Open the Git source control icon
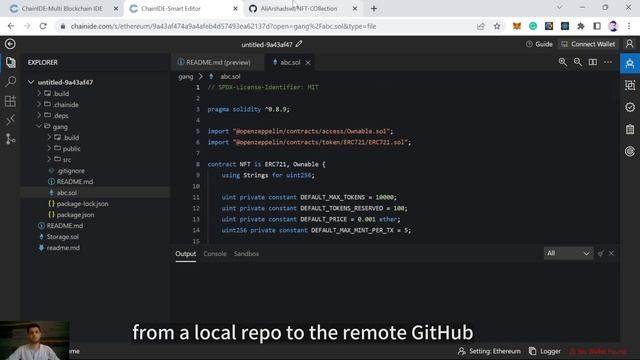This screenshot has height=360, width=640. (x=11, y=139)
